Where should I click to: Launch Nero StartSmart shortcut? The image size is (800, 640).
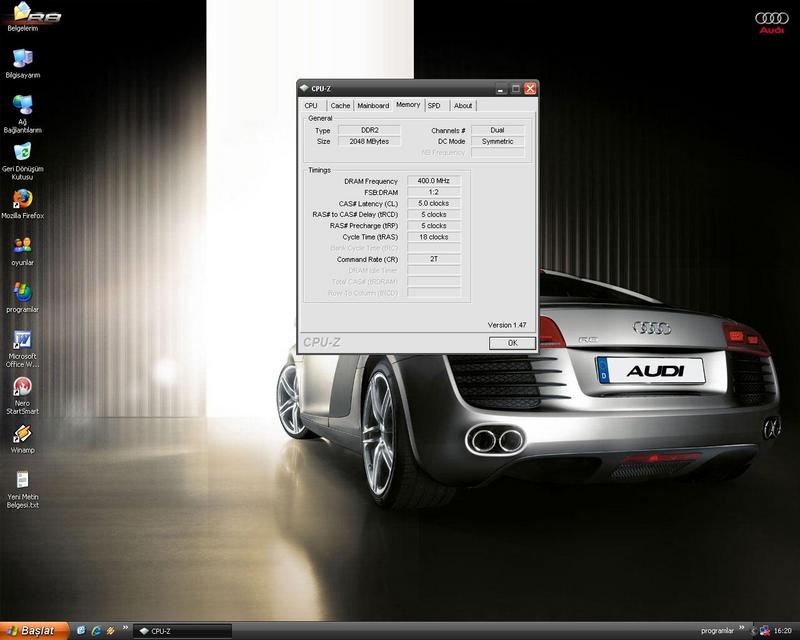22,396
